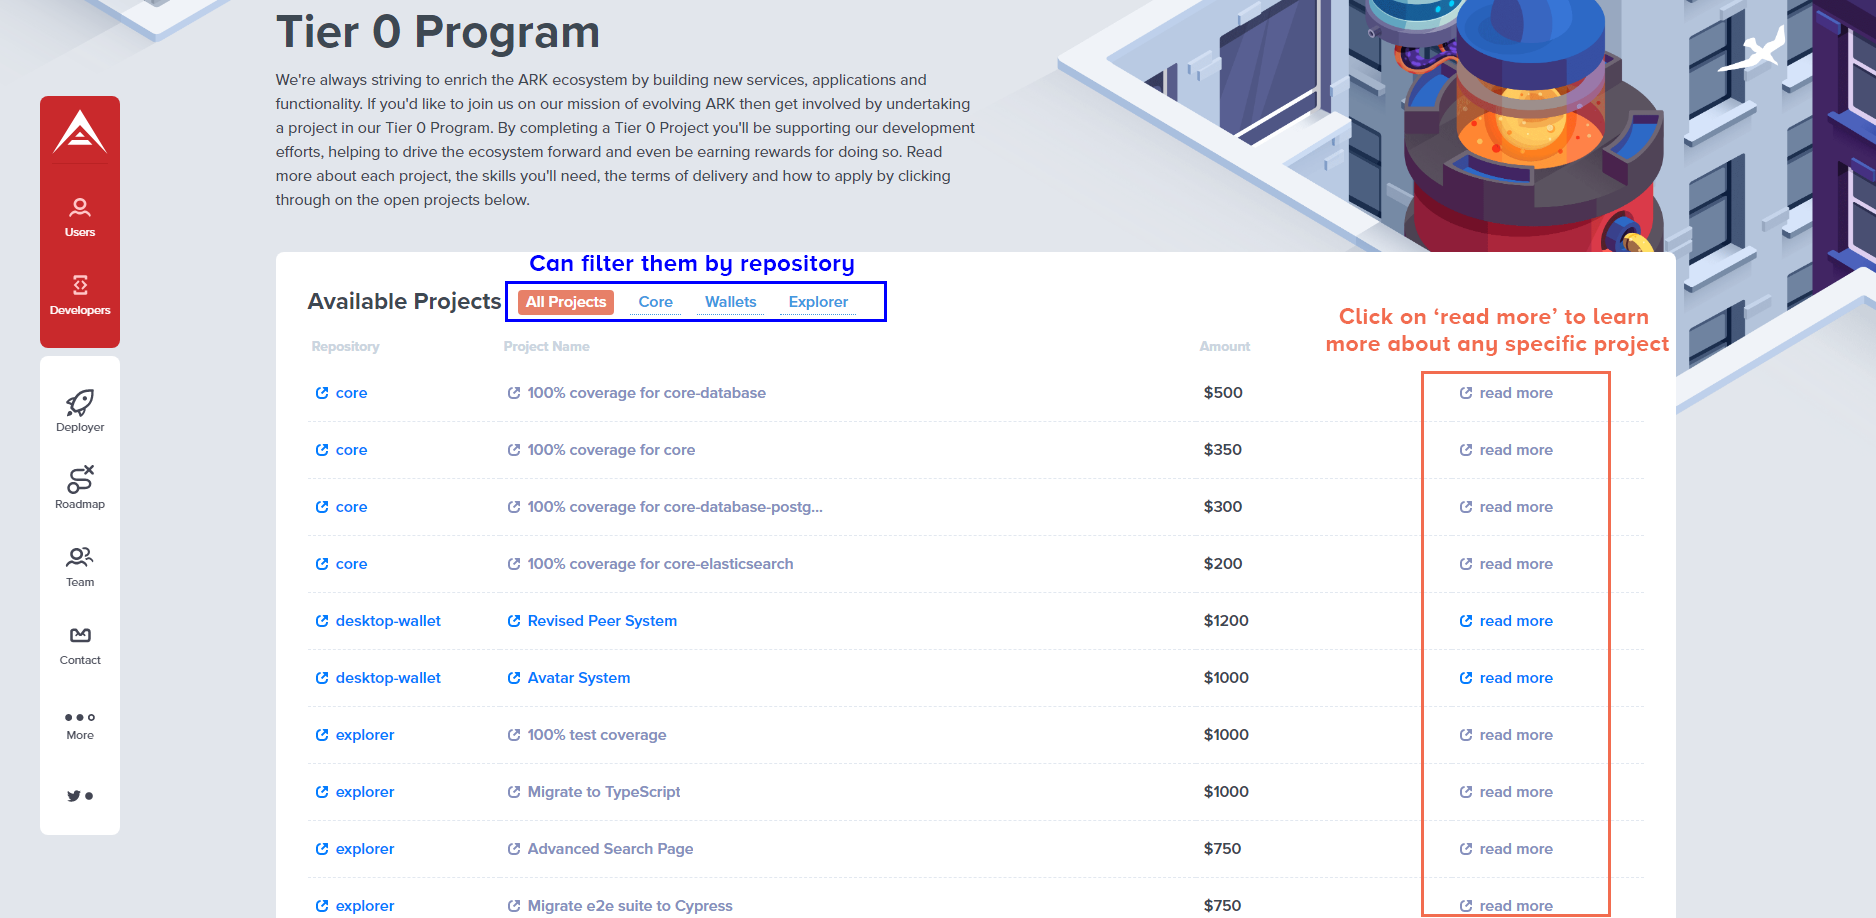Open 'Advanced Search Page' project link
Screen dimensions: 1876x918
(600, 849)
